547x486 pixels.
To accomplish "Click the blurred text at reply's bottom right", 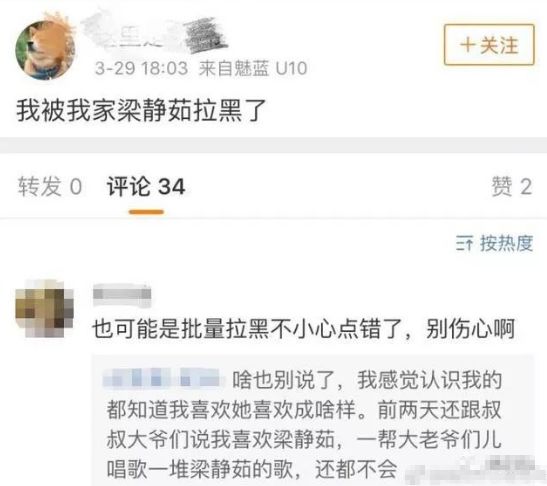I will pos(470,468).
